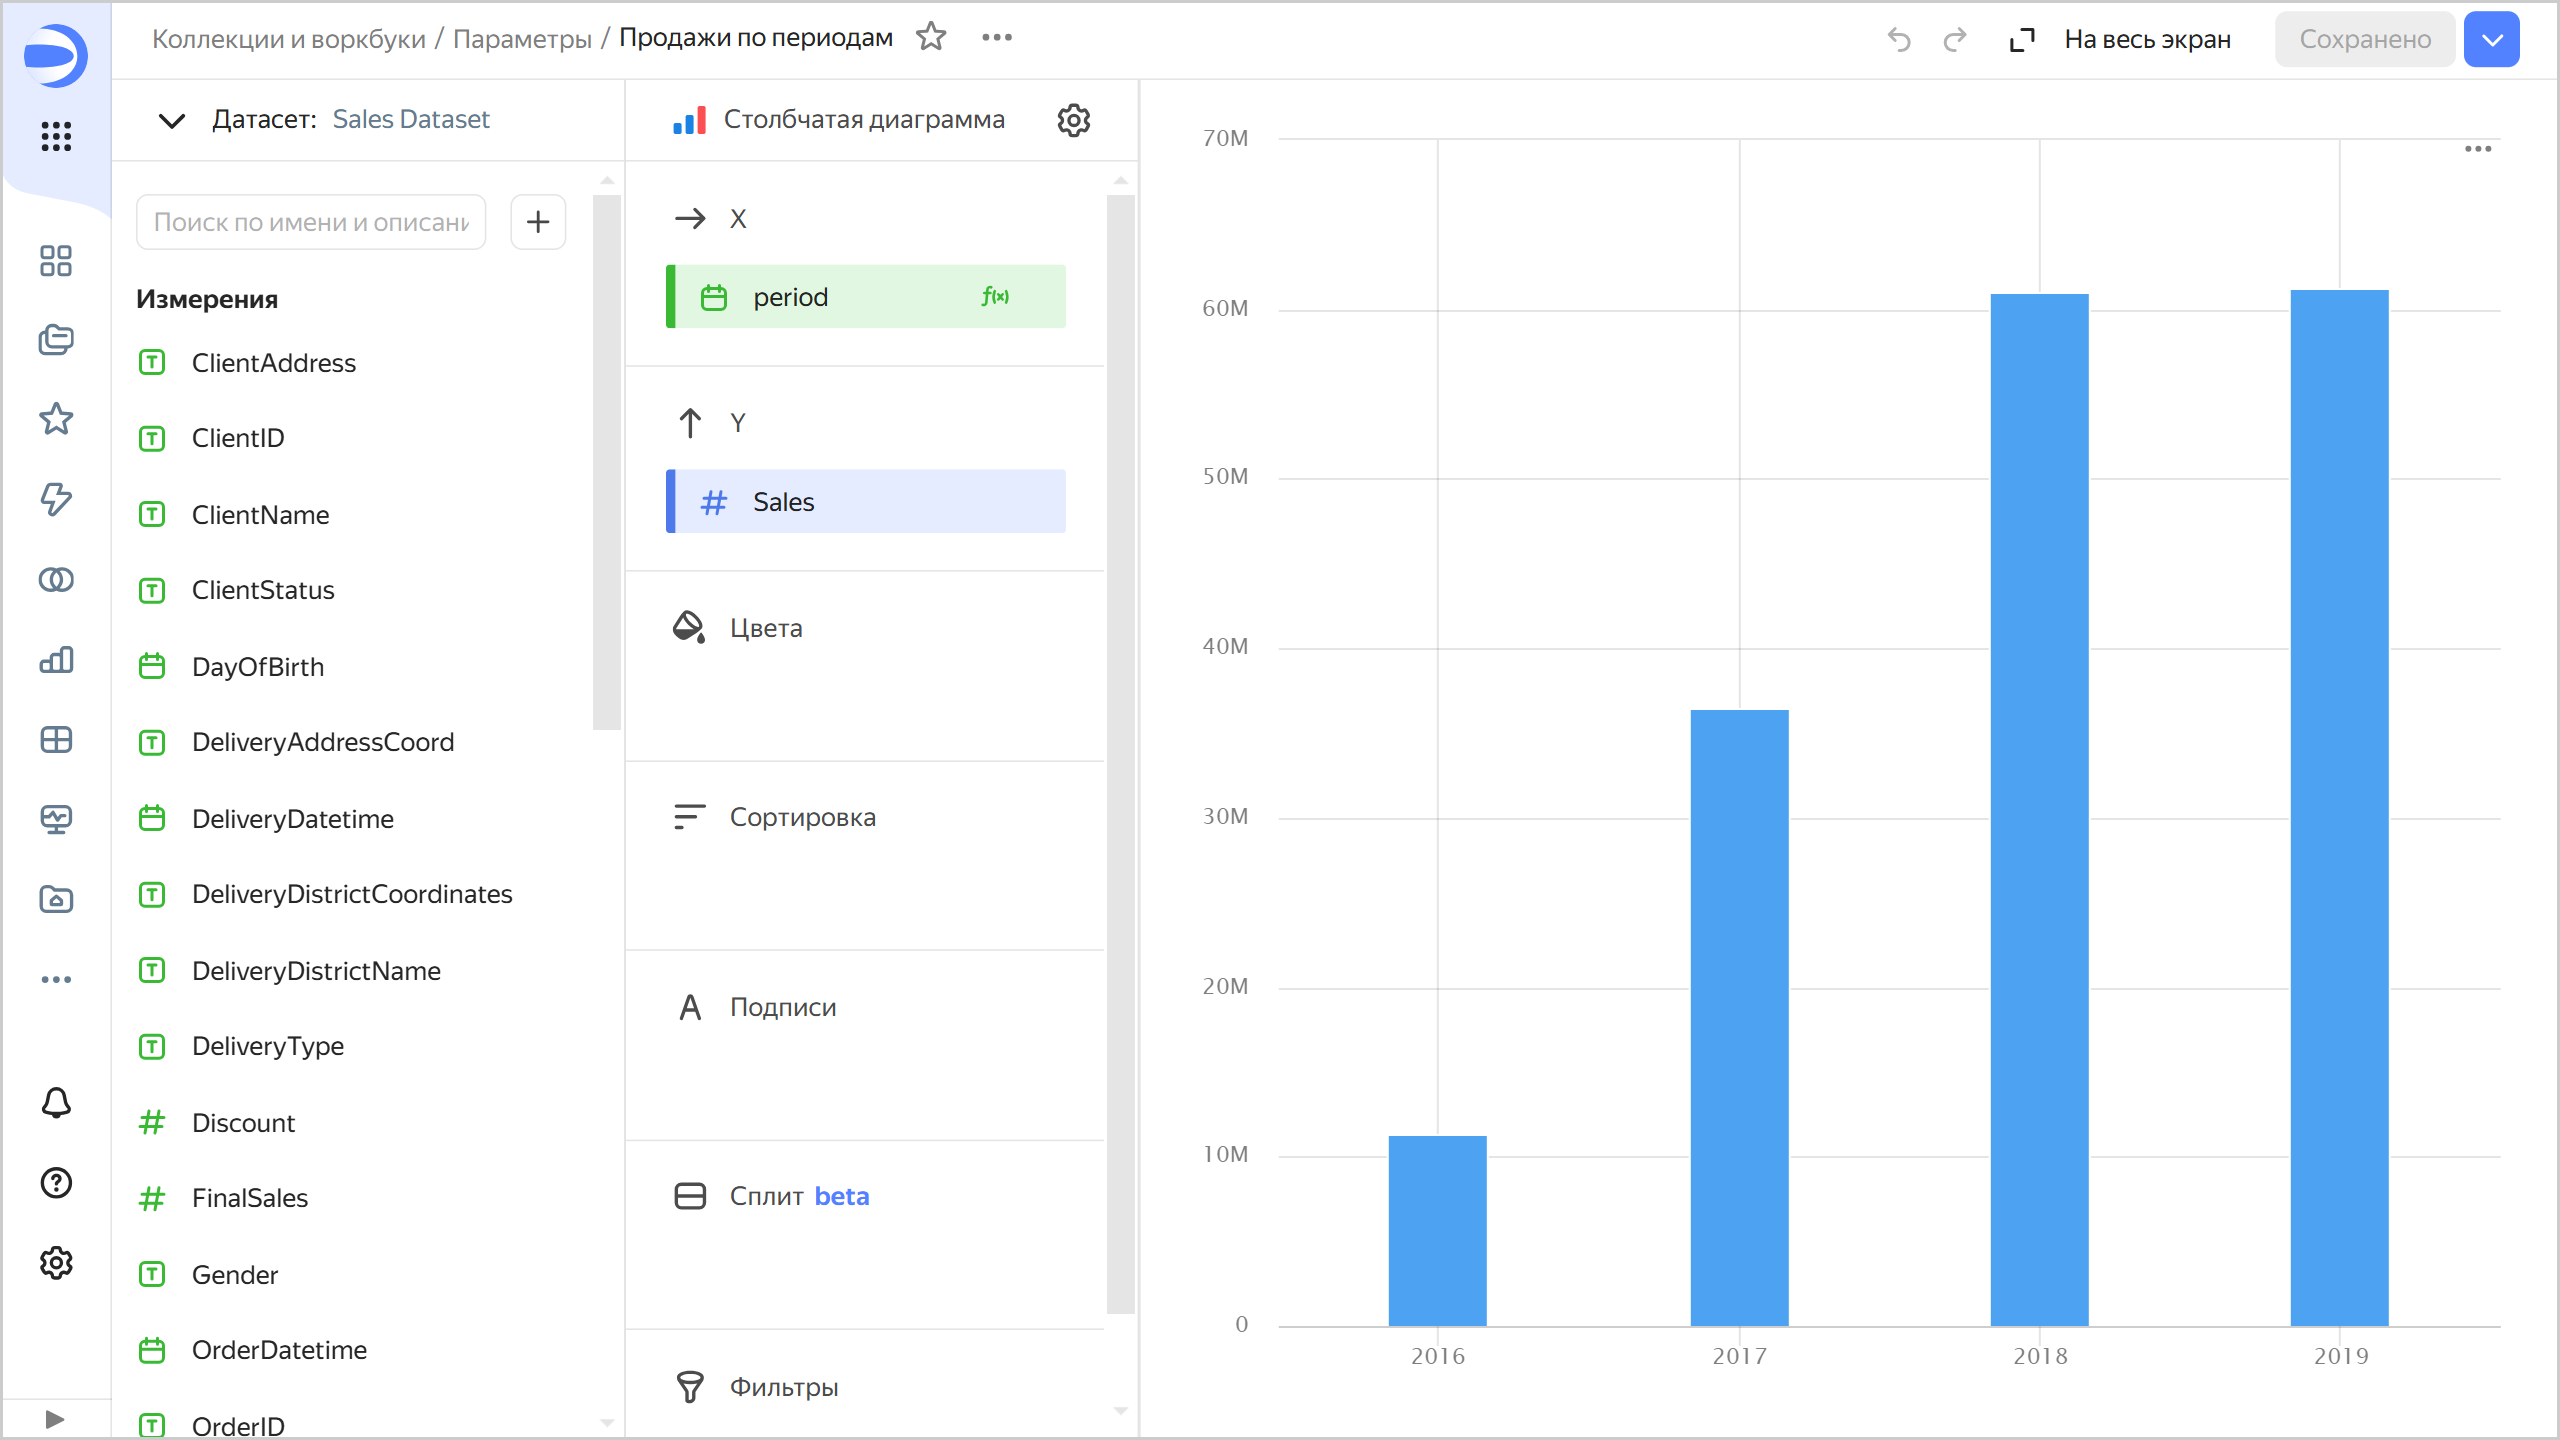Image resolution: width=2560 pixels, height=1440 pixels.
Task: Open charts section in left sidebar
Action: coord(56,660)
